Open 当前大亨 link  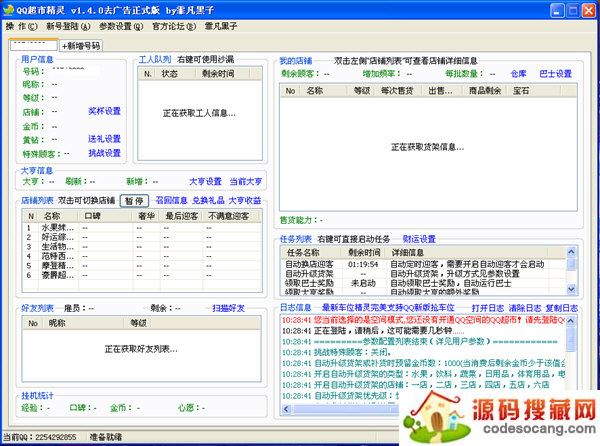pyautogui.click(x=246, y=181)
